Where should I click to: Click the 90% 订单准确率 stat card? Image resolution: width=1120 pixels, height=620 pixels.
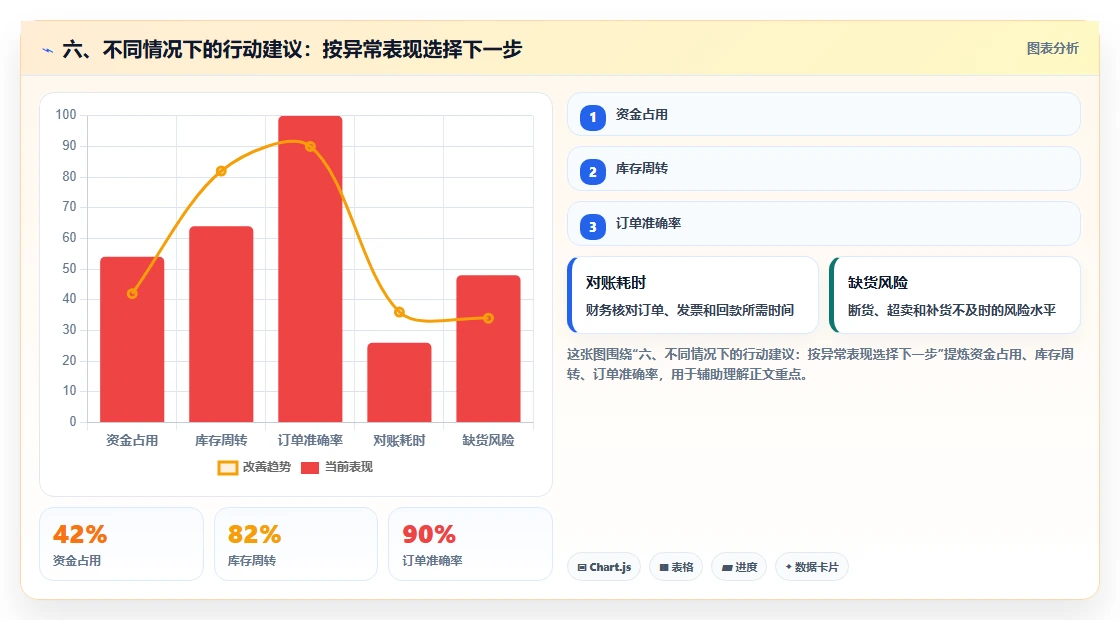tap(470, 544)
